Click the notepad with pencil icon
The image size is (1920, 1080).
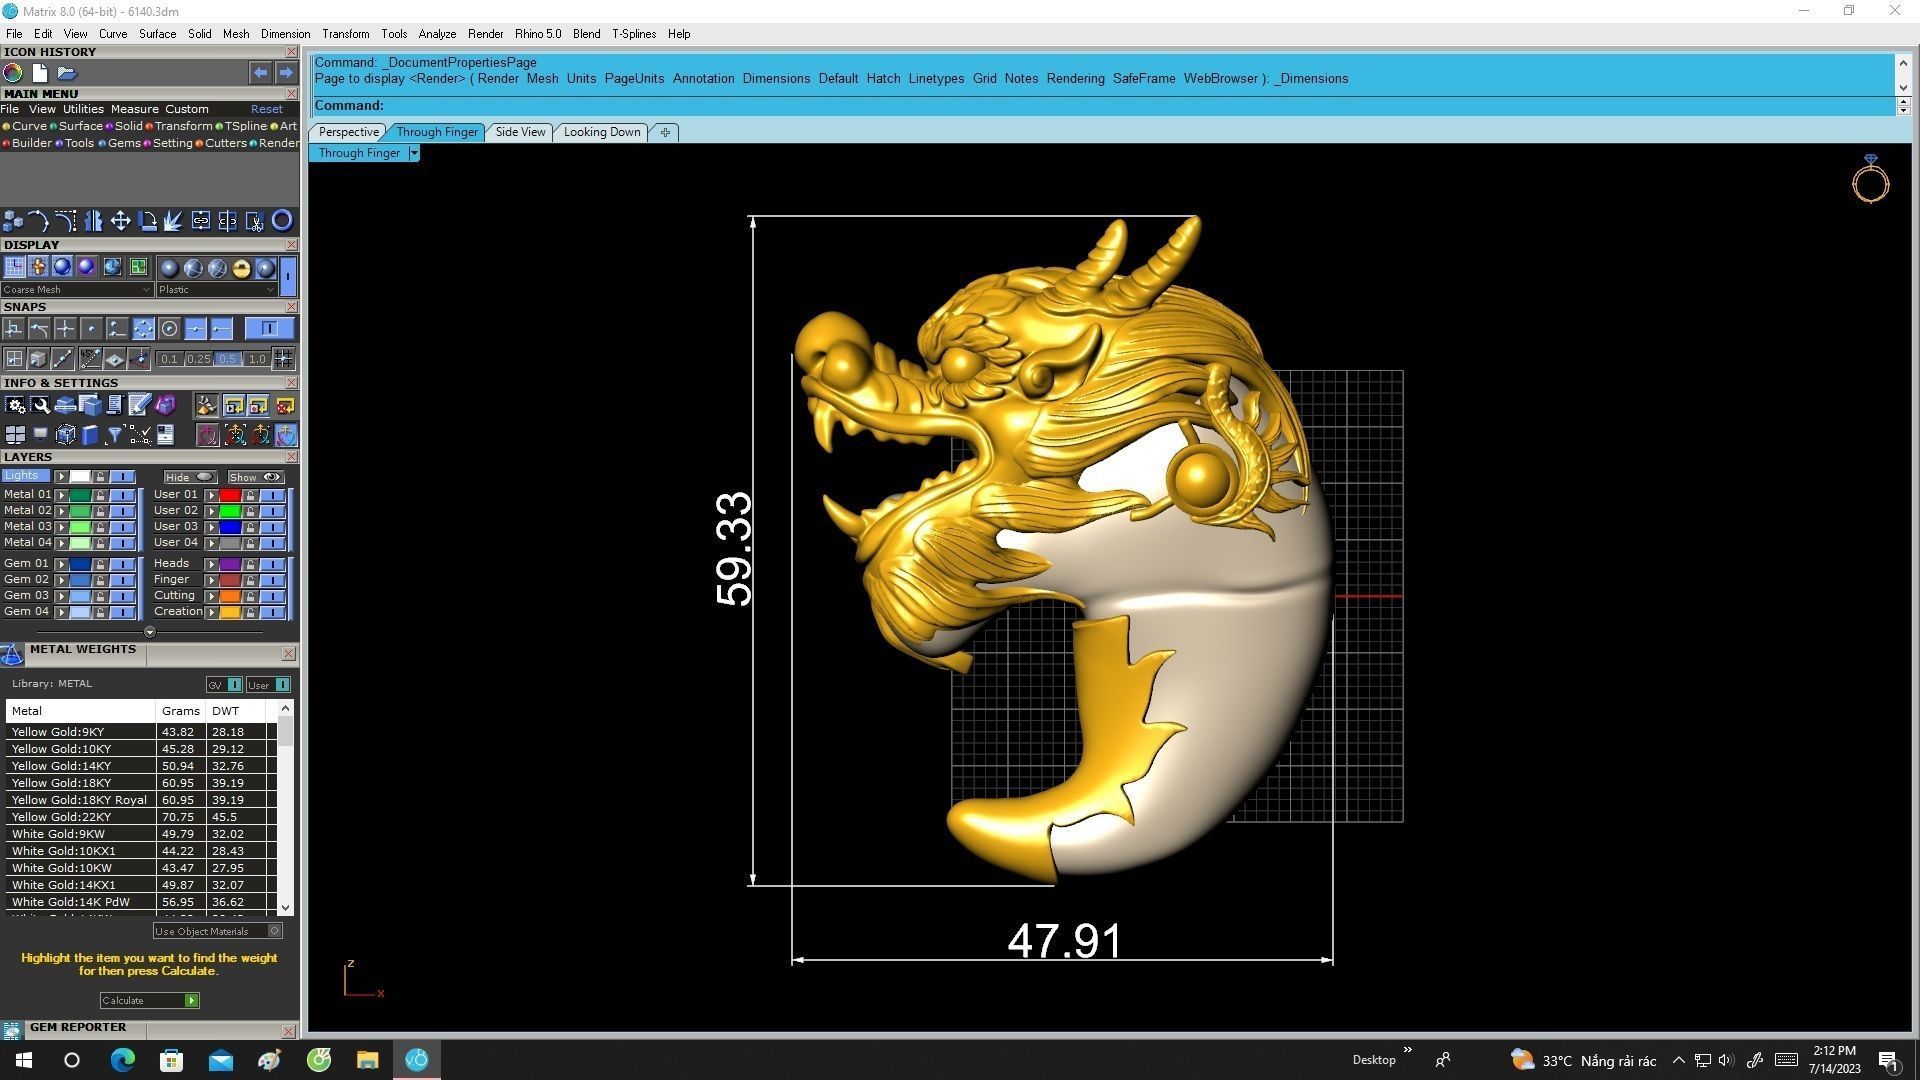tap(139, 405)
